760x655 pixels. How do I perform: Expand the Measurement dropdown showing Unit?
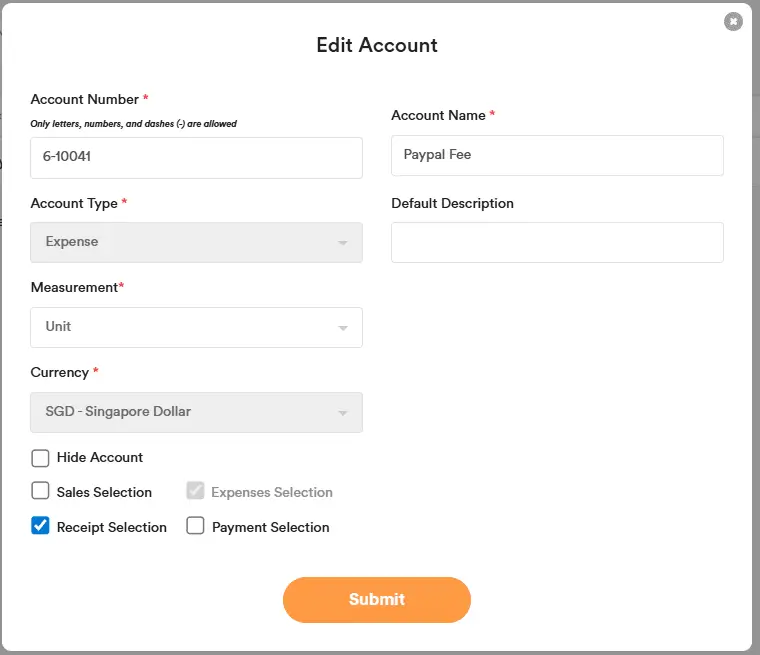pyautogui.click(x=196, y=327)
